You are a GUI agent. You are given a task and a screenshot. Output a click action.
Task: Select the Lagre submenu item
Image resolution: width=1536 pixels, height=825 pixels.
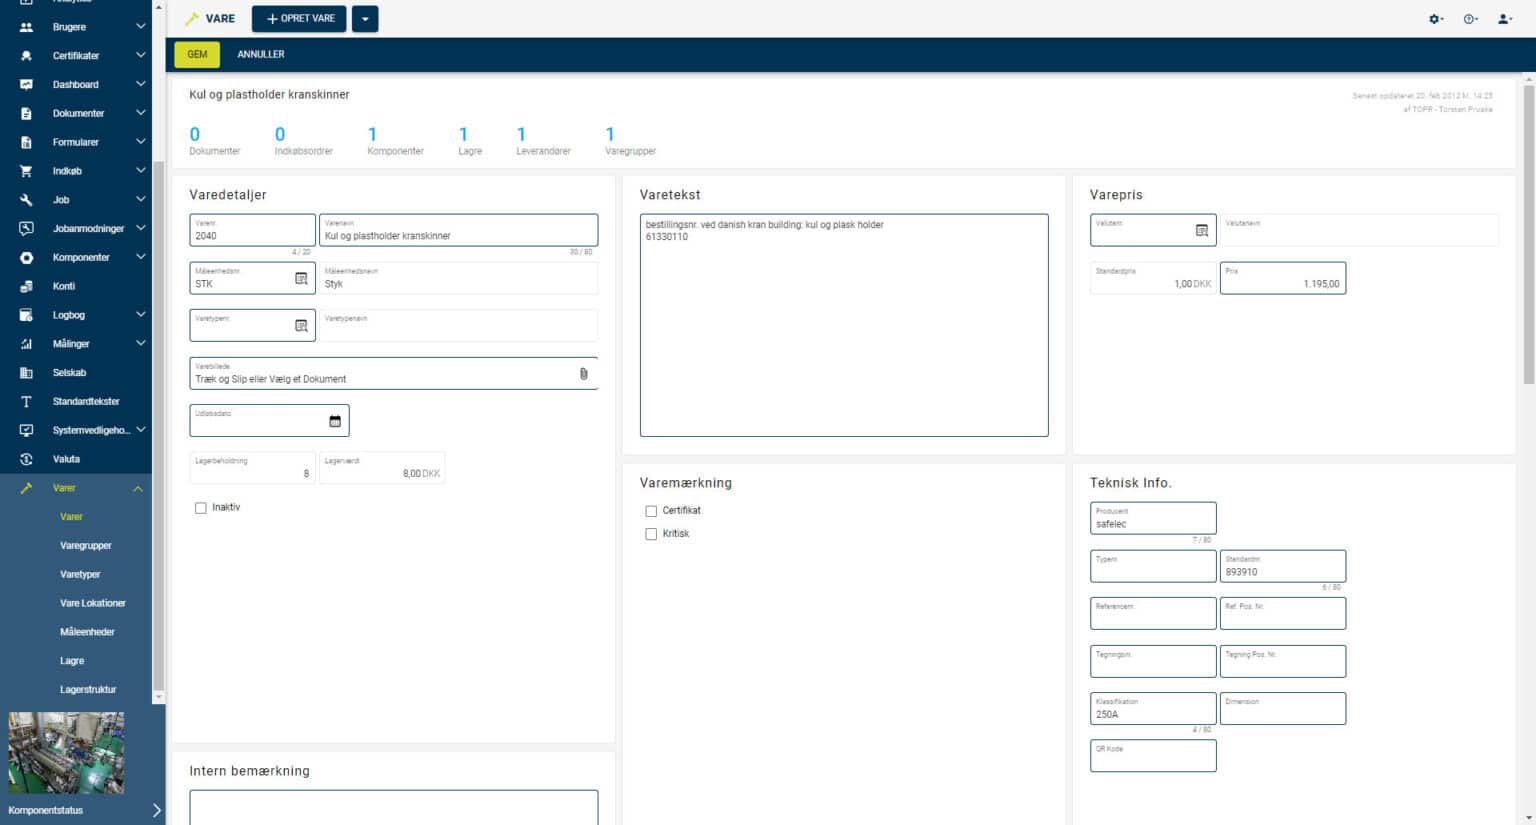pos(72,662)
